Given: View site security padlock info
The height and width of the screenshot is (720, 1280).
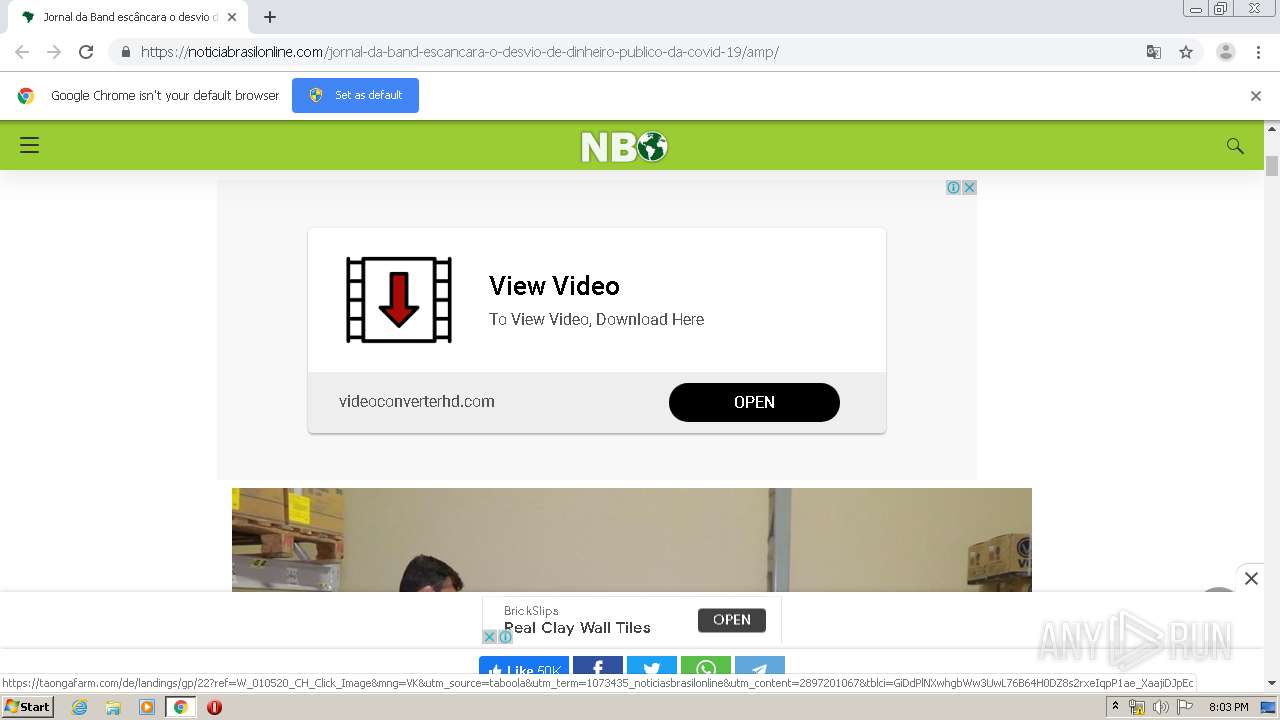Looking at the screenshot, I should 125,52.
